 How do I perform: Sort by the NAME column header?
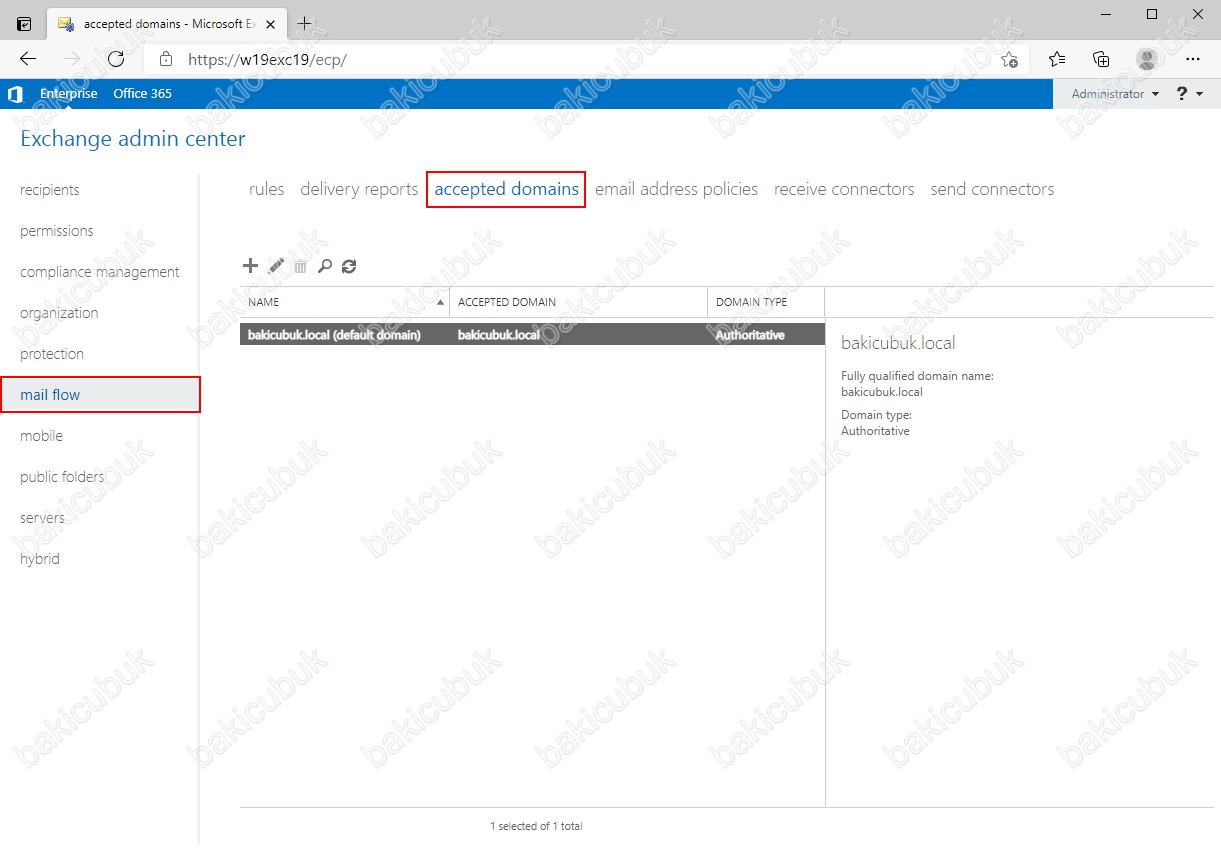(344, 302)
